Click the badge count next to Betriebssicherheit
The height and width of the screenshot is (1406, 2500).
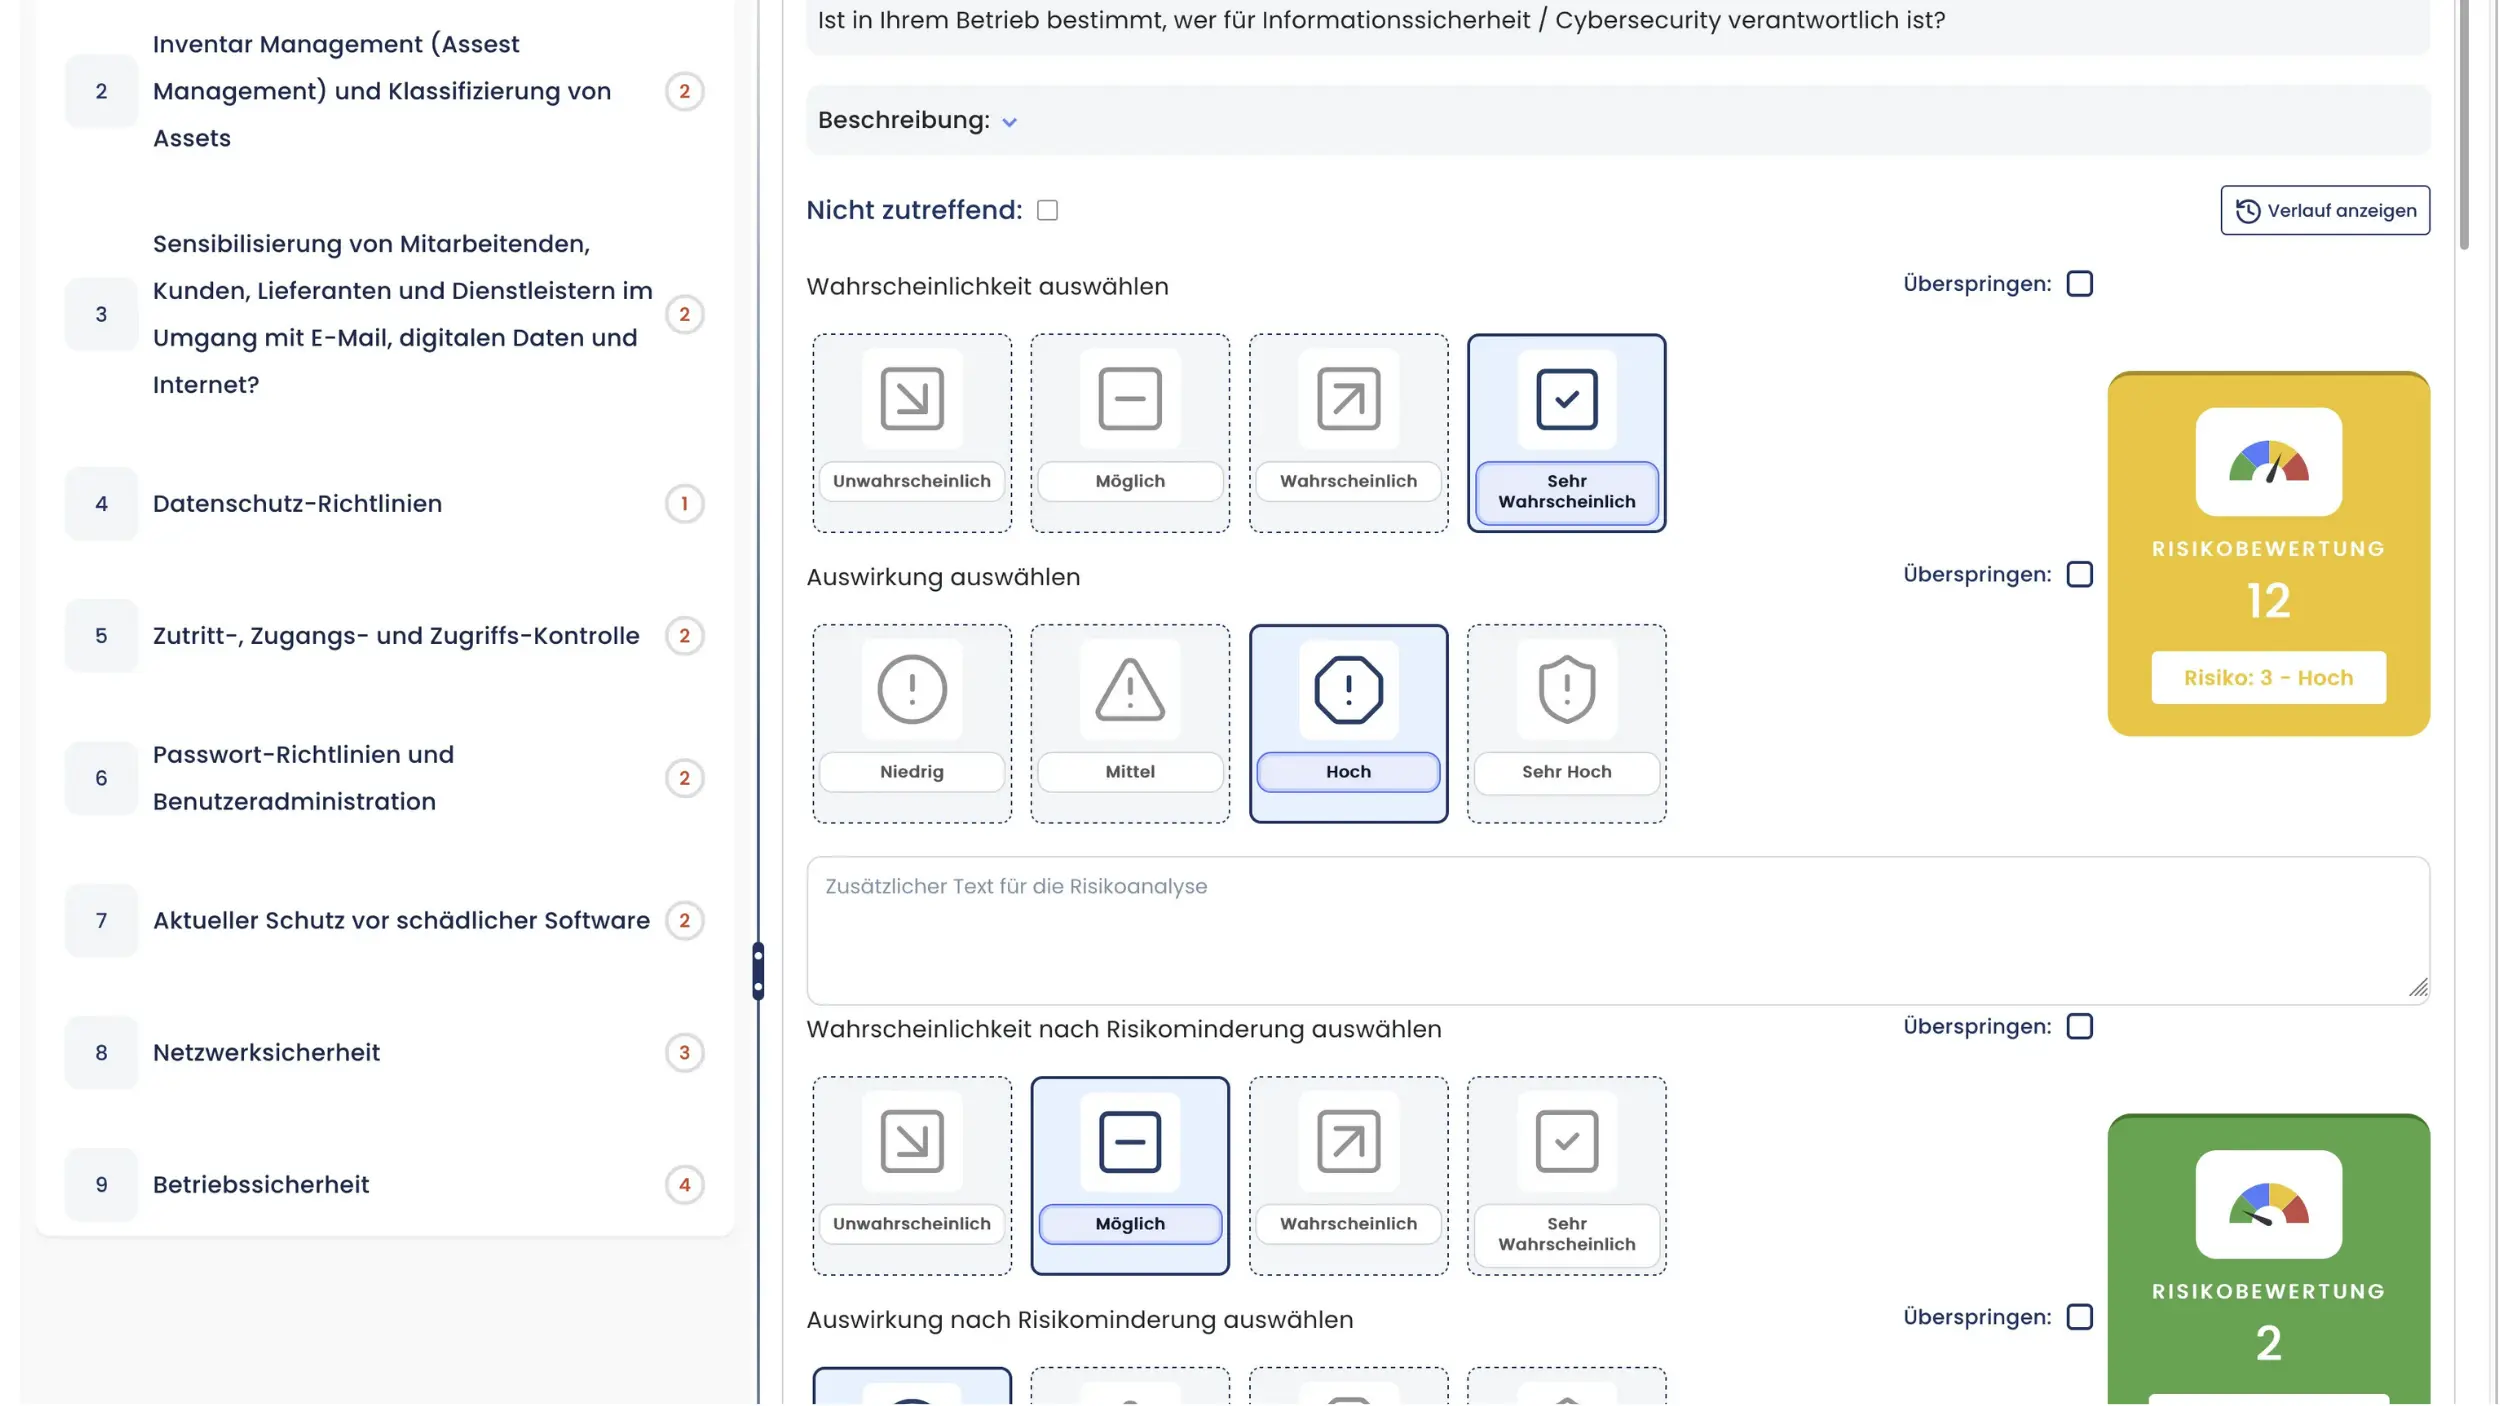pos(684,1185)
